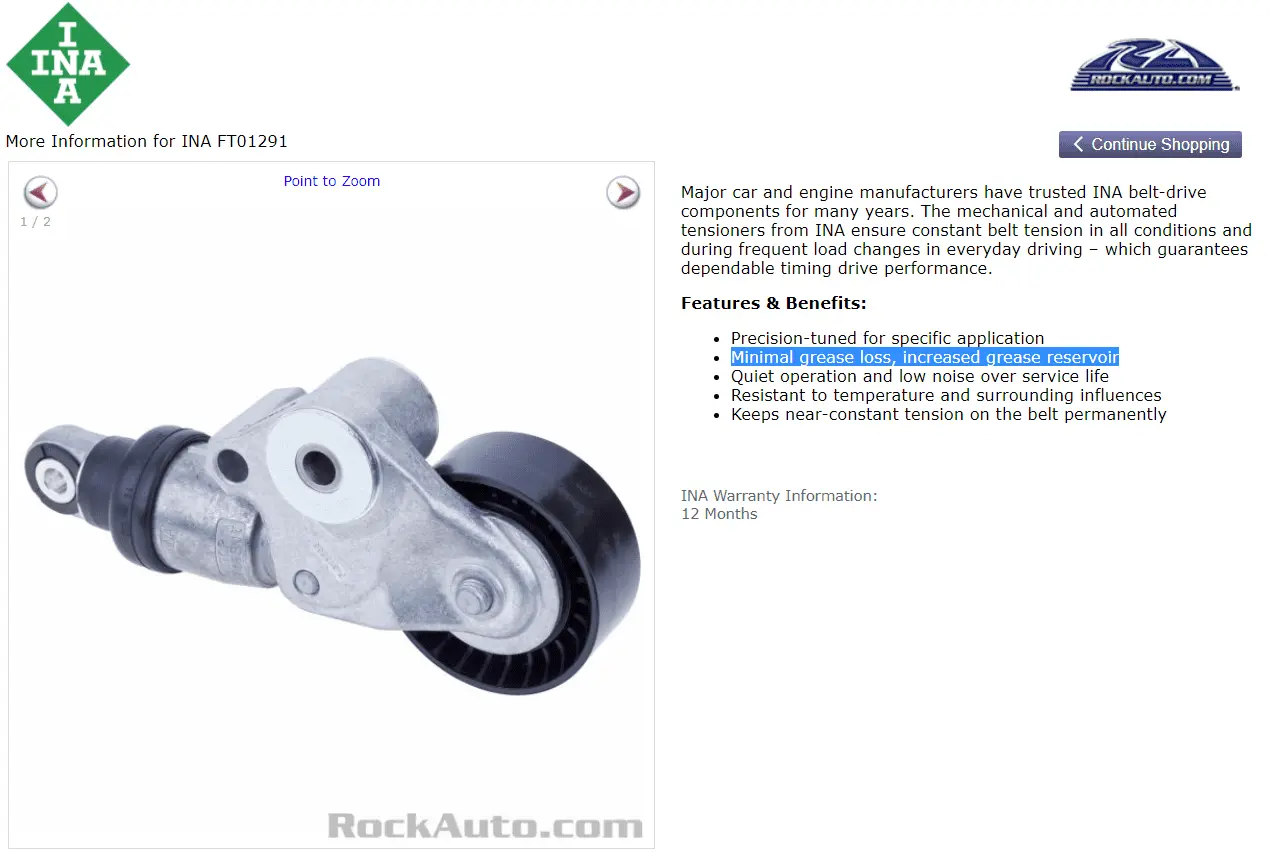Viewport: 1270px width, 861px height.
Task: Click the highlighted Minimal grease loss bullet
Action: 924,357
